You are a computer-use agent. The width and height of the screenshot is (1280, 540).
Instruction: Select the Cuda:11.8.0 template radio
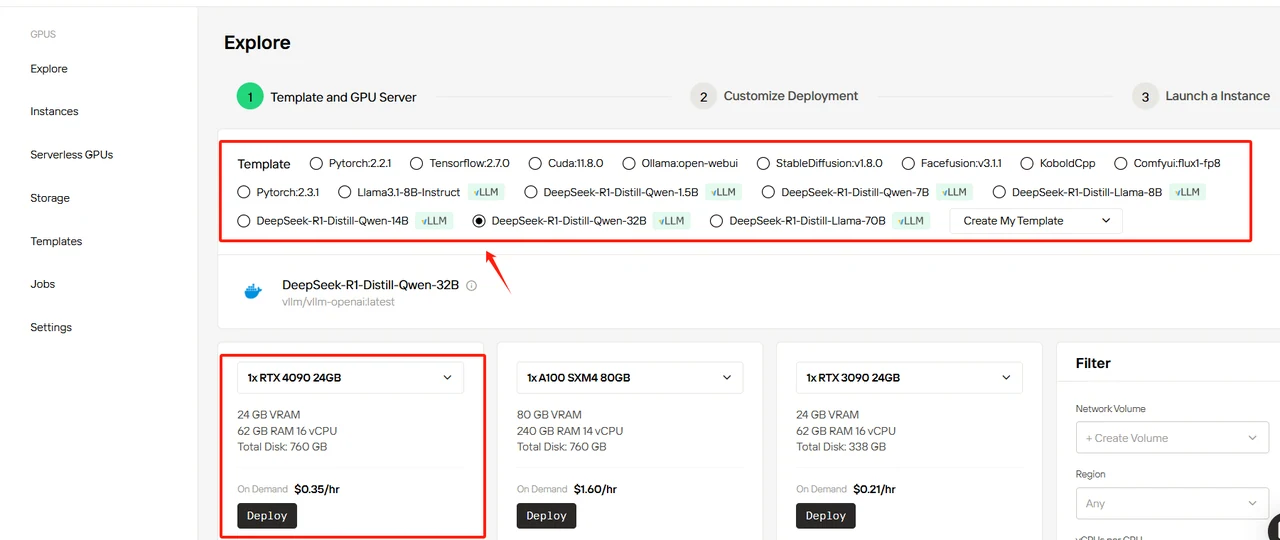(x=535, y=163)
